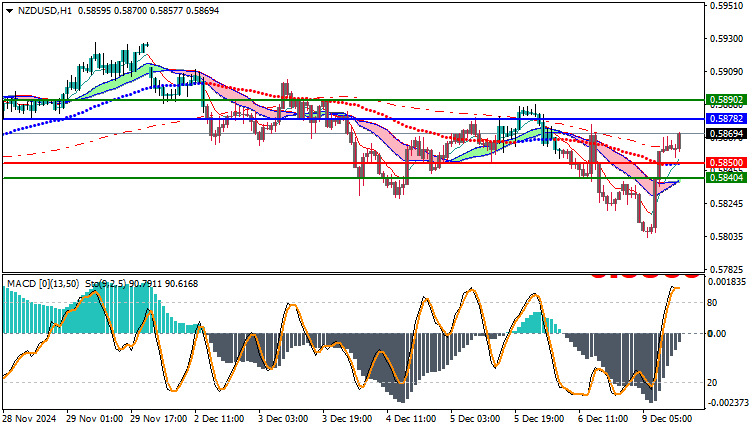Select the 5 Dec 03:00 time label
The height and width of the screenshot is (430, 750).
475,419
